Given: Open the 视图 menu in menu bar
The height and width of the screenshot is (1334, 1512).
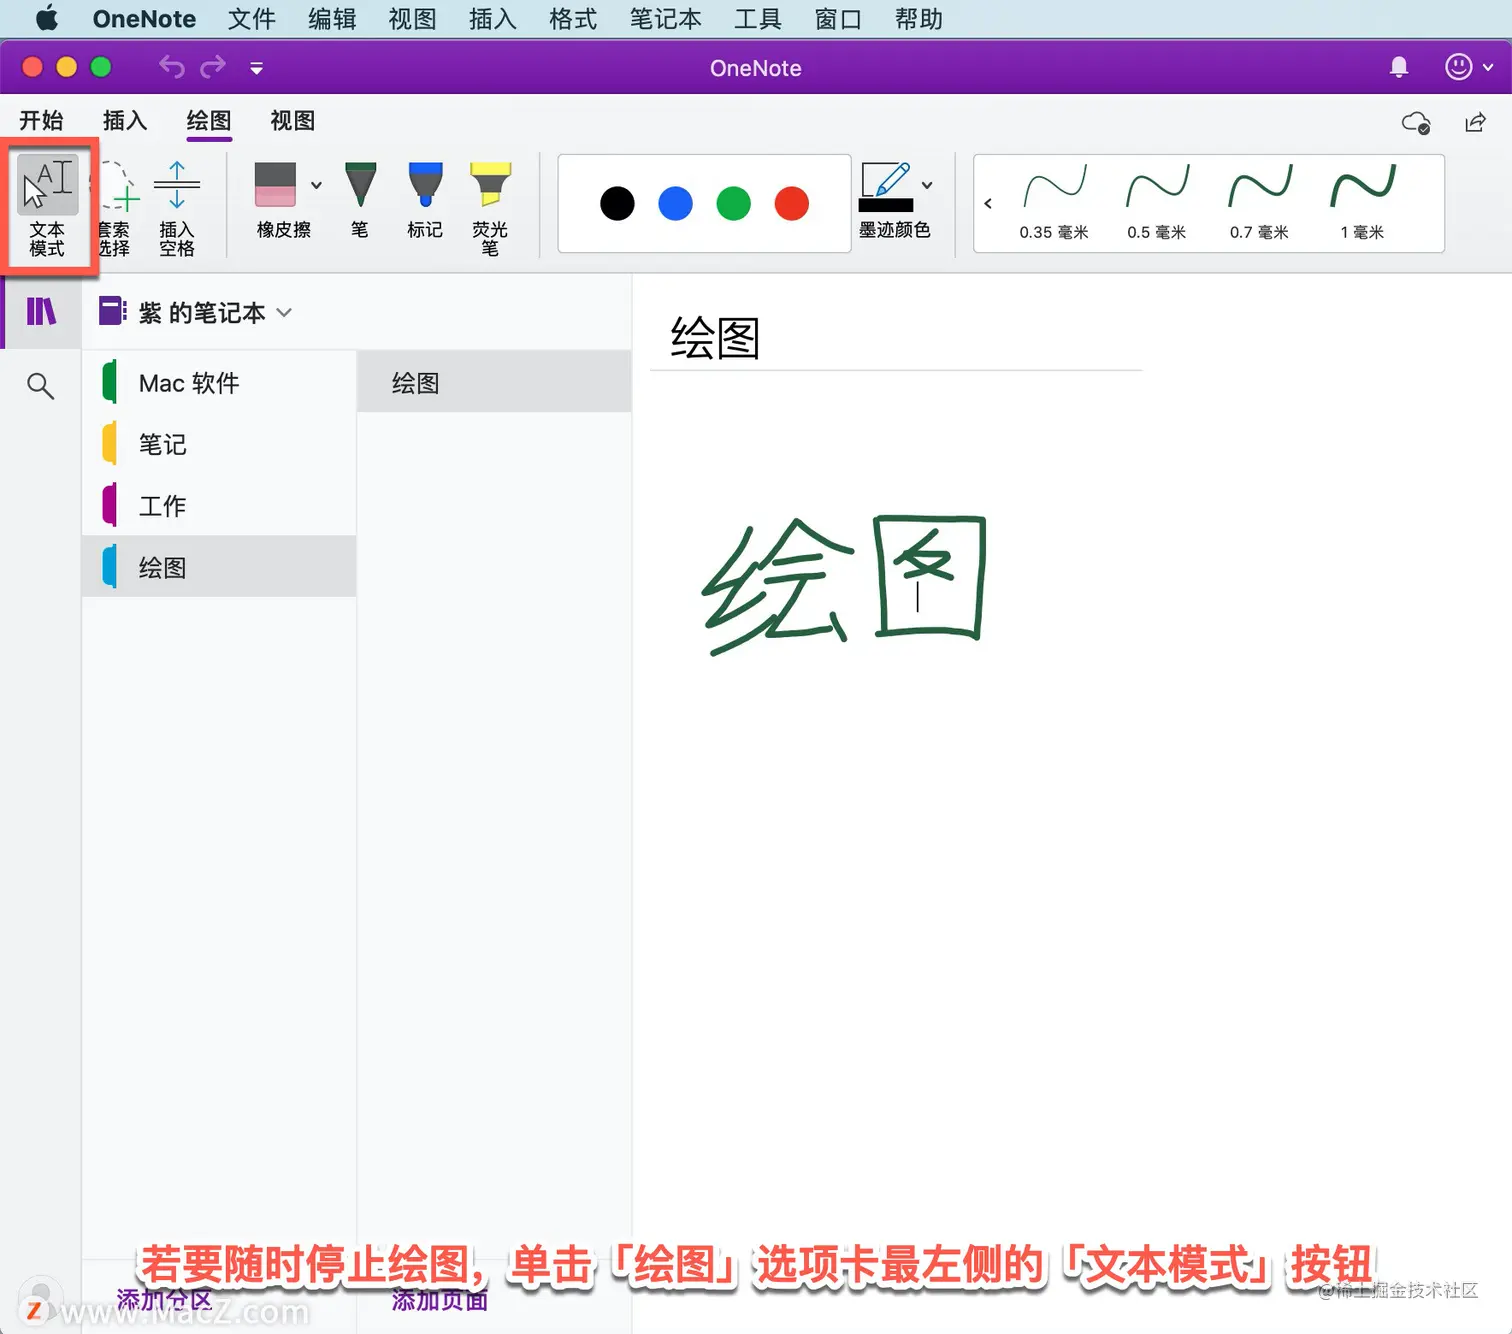Looking at the screenshot, I should (x=412, y=19).
